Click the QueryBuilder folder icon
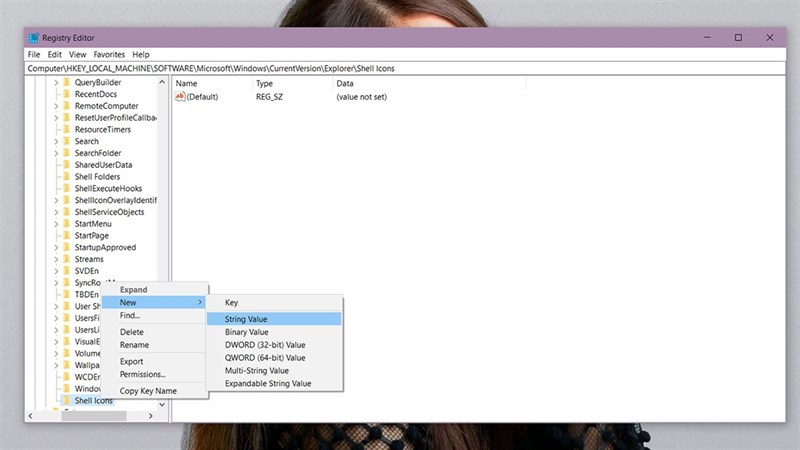800x450 pixels. pos(66,82)
